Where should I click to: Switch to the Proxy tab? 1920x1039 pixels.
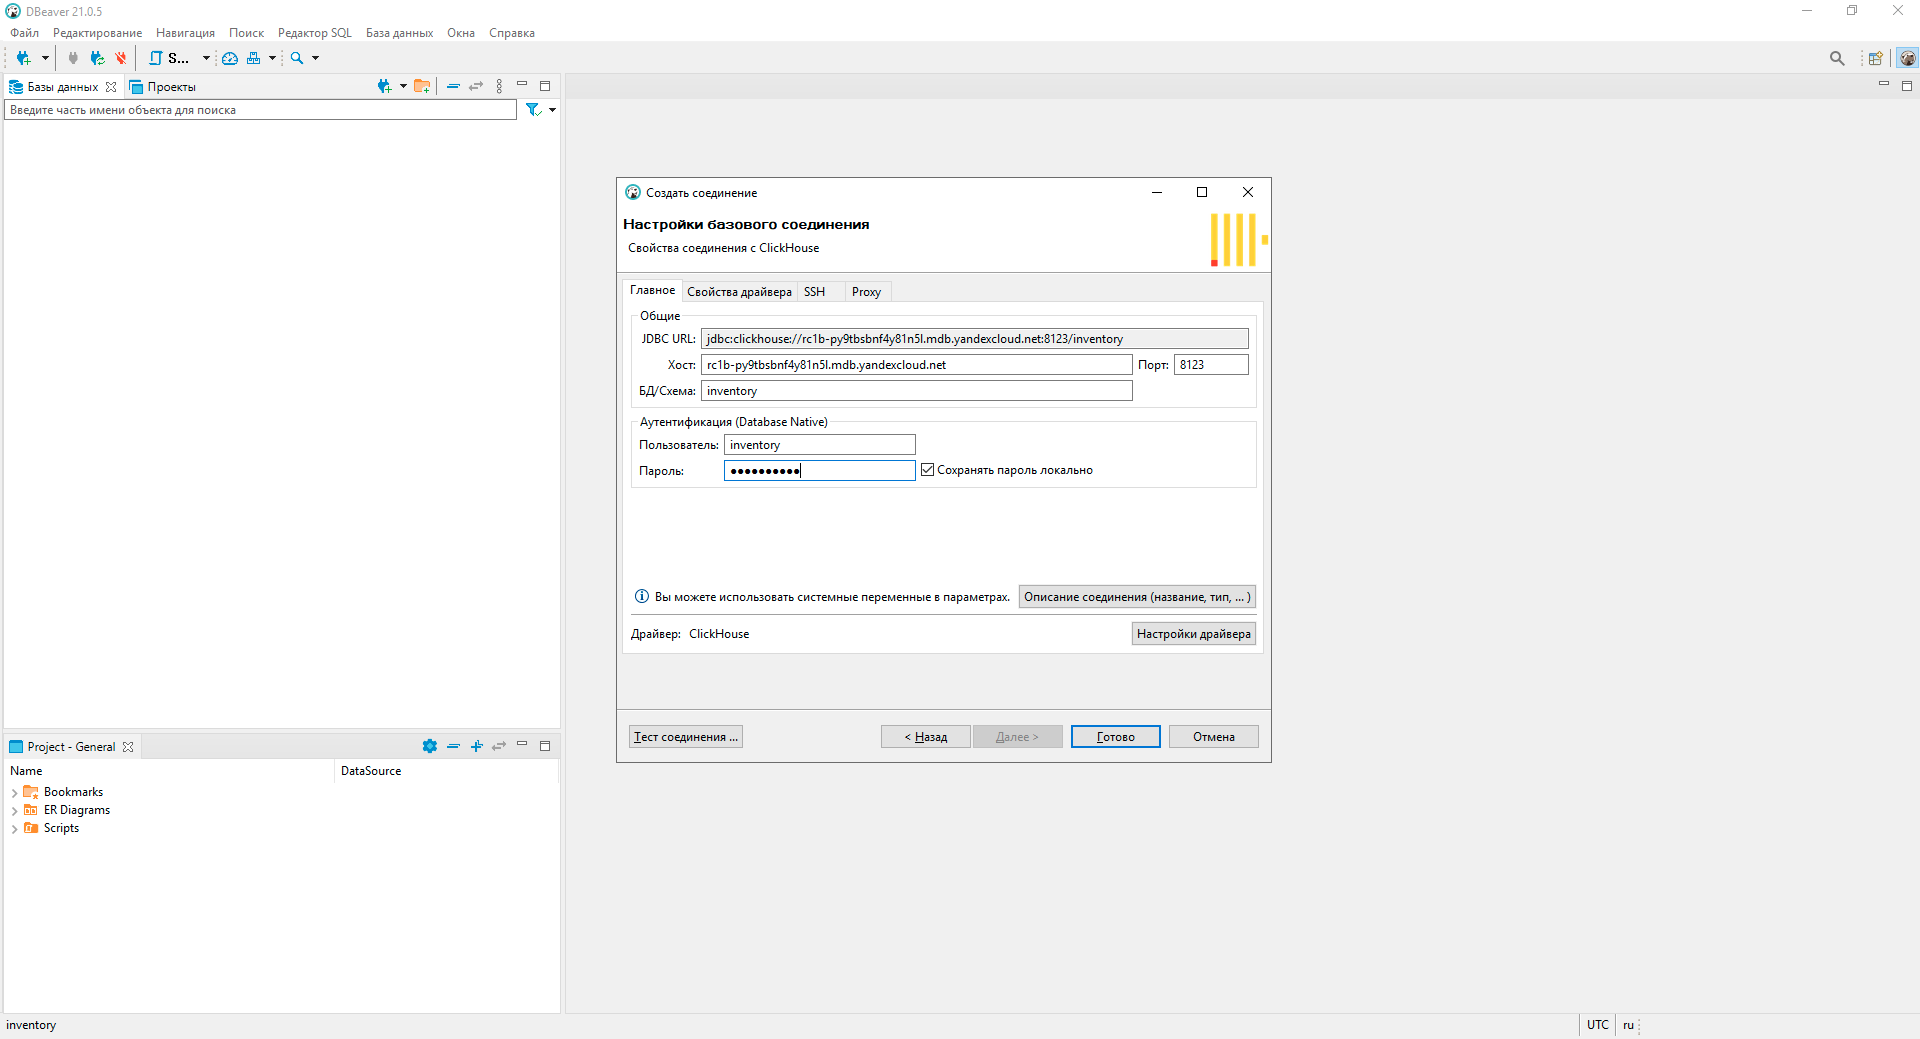[x=866, y=292]
